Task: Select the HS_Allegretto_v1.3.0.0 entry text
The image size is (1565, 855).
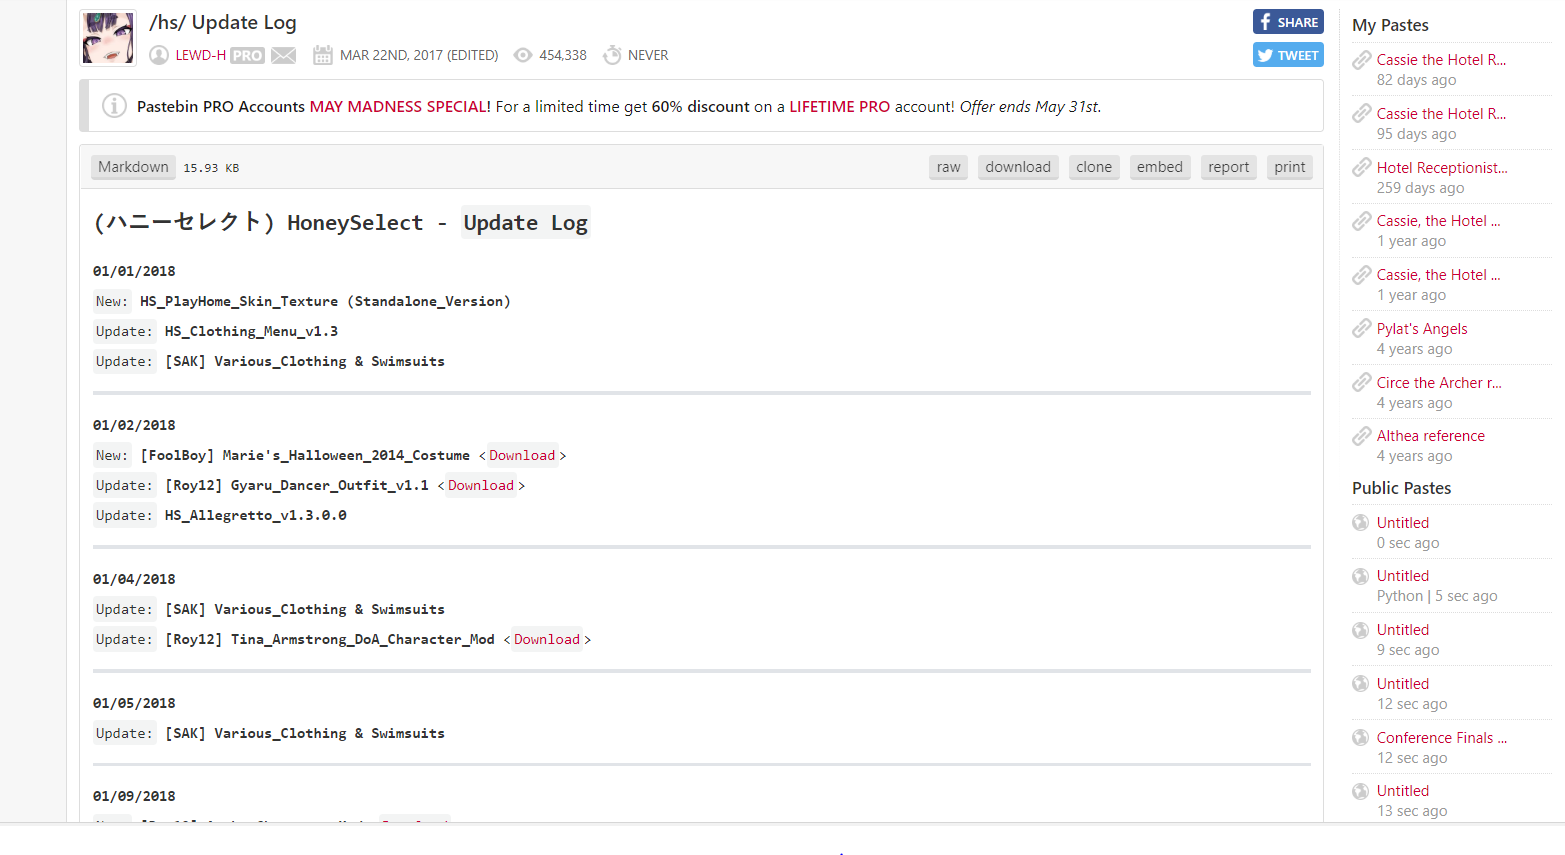Action: [x=256, y=515]
